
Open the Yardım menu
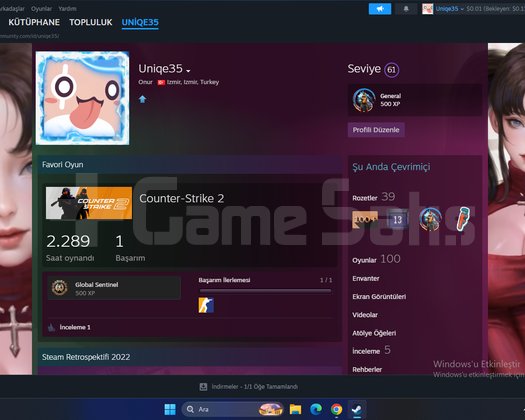[67, 9]
